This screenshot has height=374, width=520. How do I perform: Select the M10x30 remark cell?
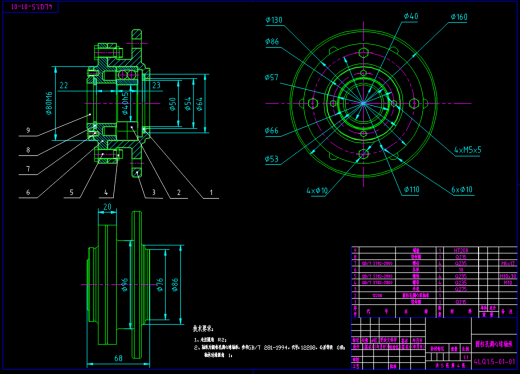point(508,276)
